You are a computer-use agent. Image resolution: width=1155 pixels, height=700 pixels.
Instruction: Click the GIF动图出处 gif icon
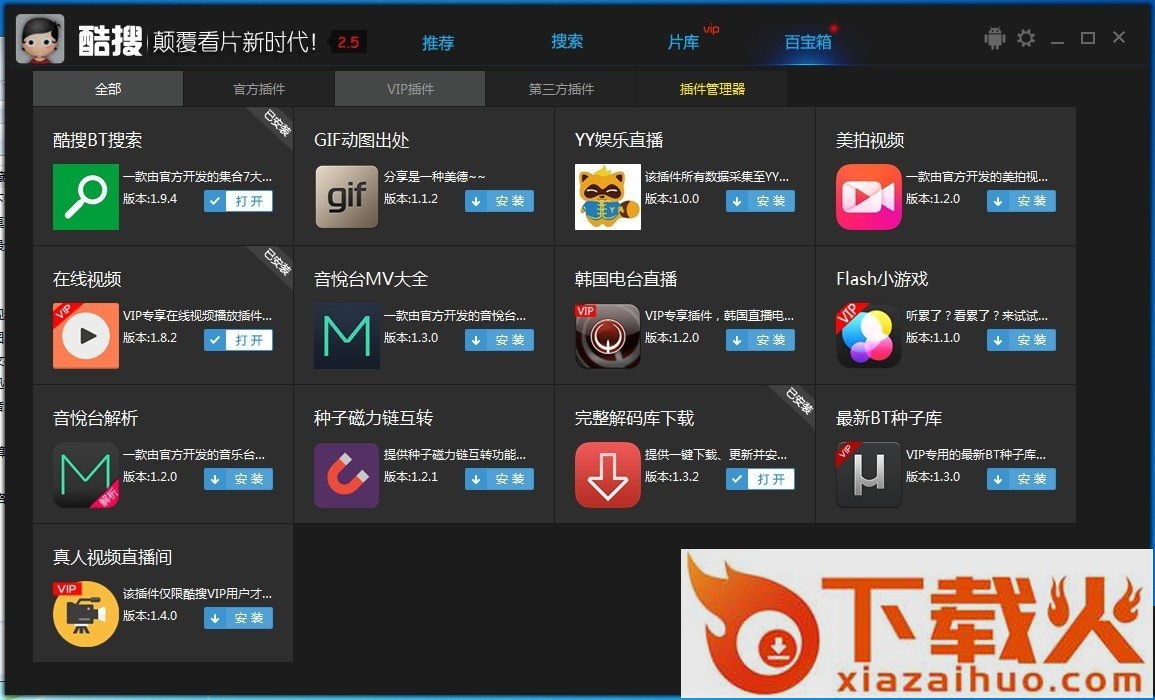coord(346,197)
